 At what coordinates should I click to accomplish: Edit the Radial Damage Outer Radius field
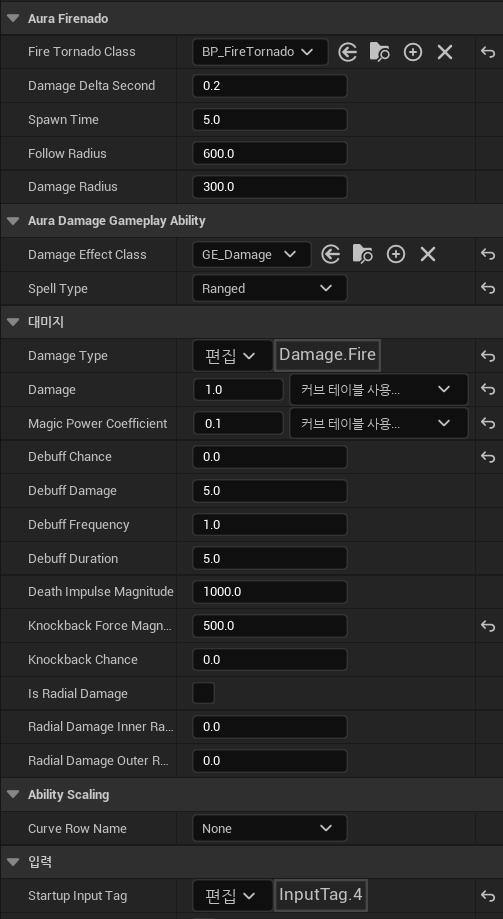point(270,761)
